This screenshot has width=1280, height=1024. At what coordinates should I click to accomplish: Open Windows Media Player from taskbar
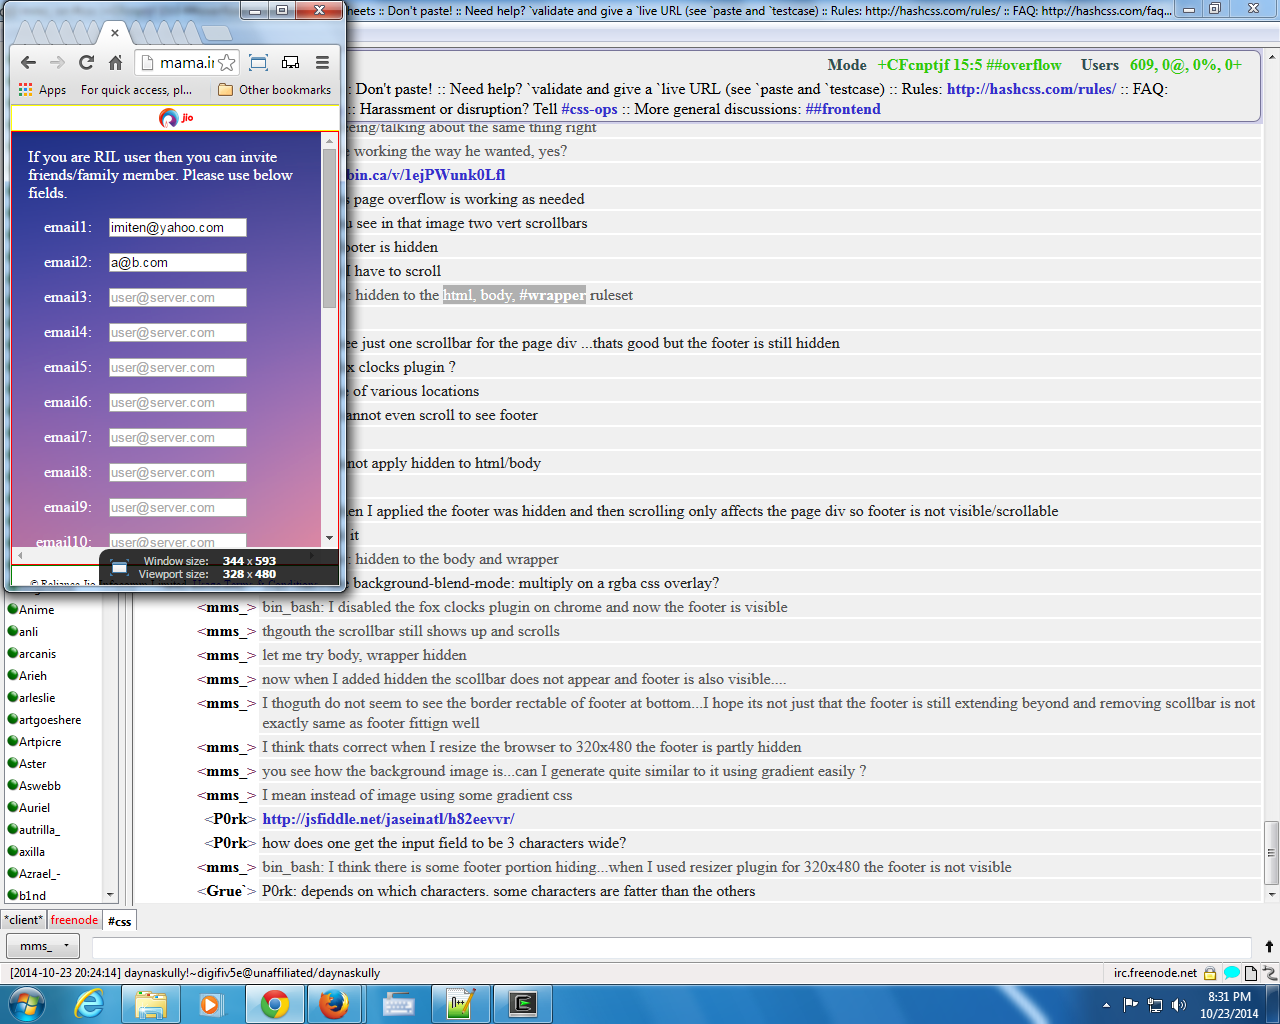(211, 1004)
